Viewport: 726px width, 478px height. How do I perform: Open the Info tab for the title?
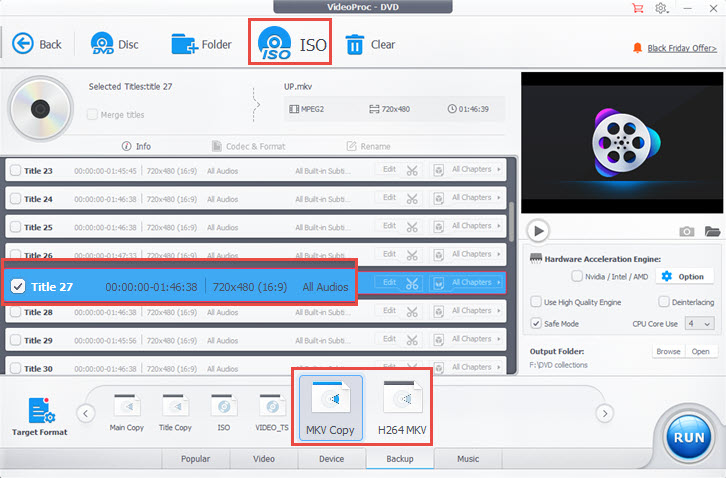coord(136,146)
